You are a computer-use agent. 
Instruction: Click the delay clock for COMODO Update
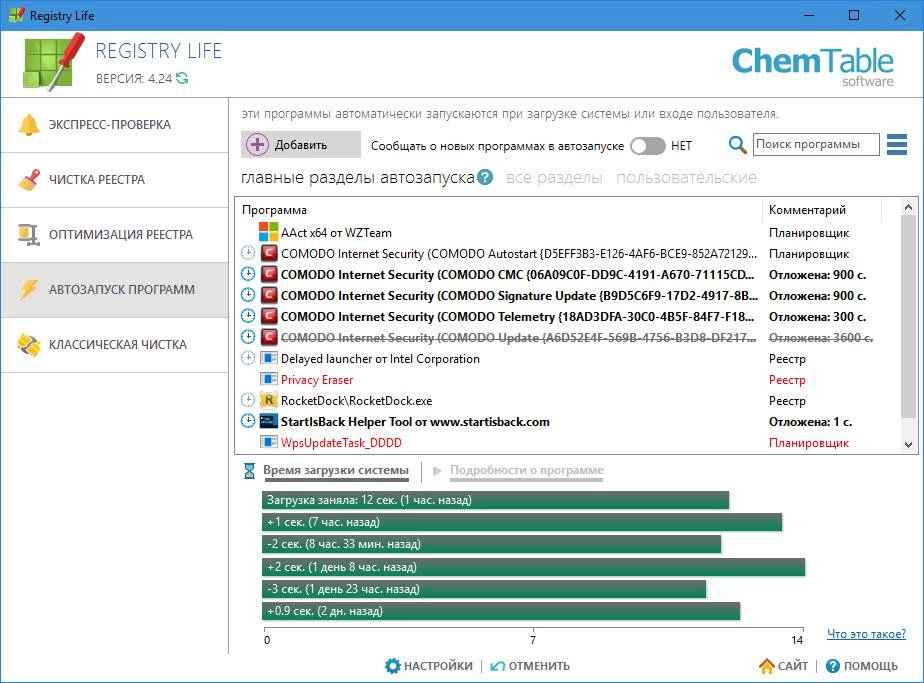(248, 337)
